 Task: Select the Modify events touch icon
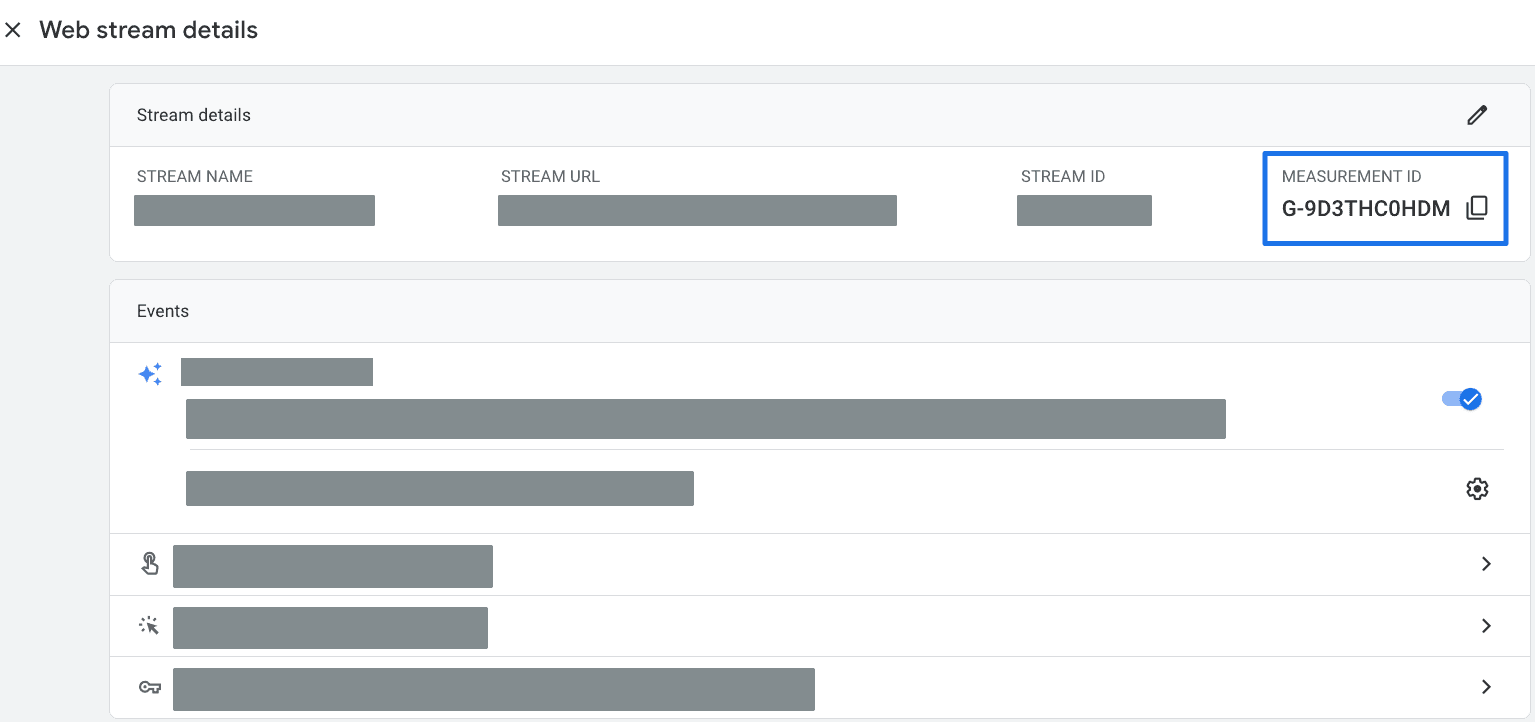tap(149, 563)
